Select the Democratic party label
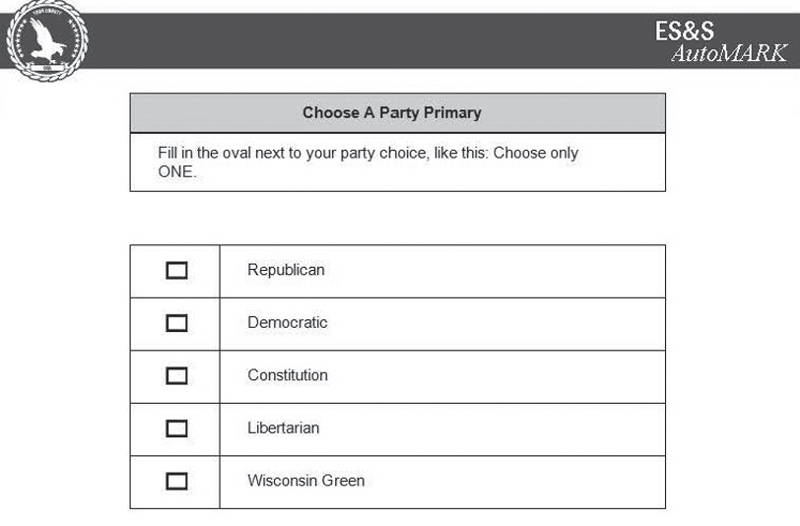800x526 pixels. pos(287,323)
